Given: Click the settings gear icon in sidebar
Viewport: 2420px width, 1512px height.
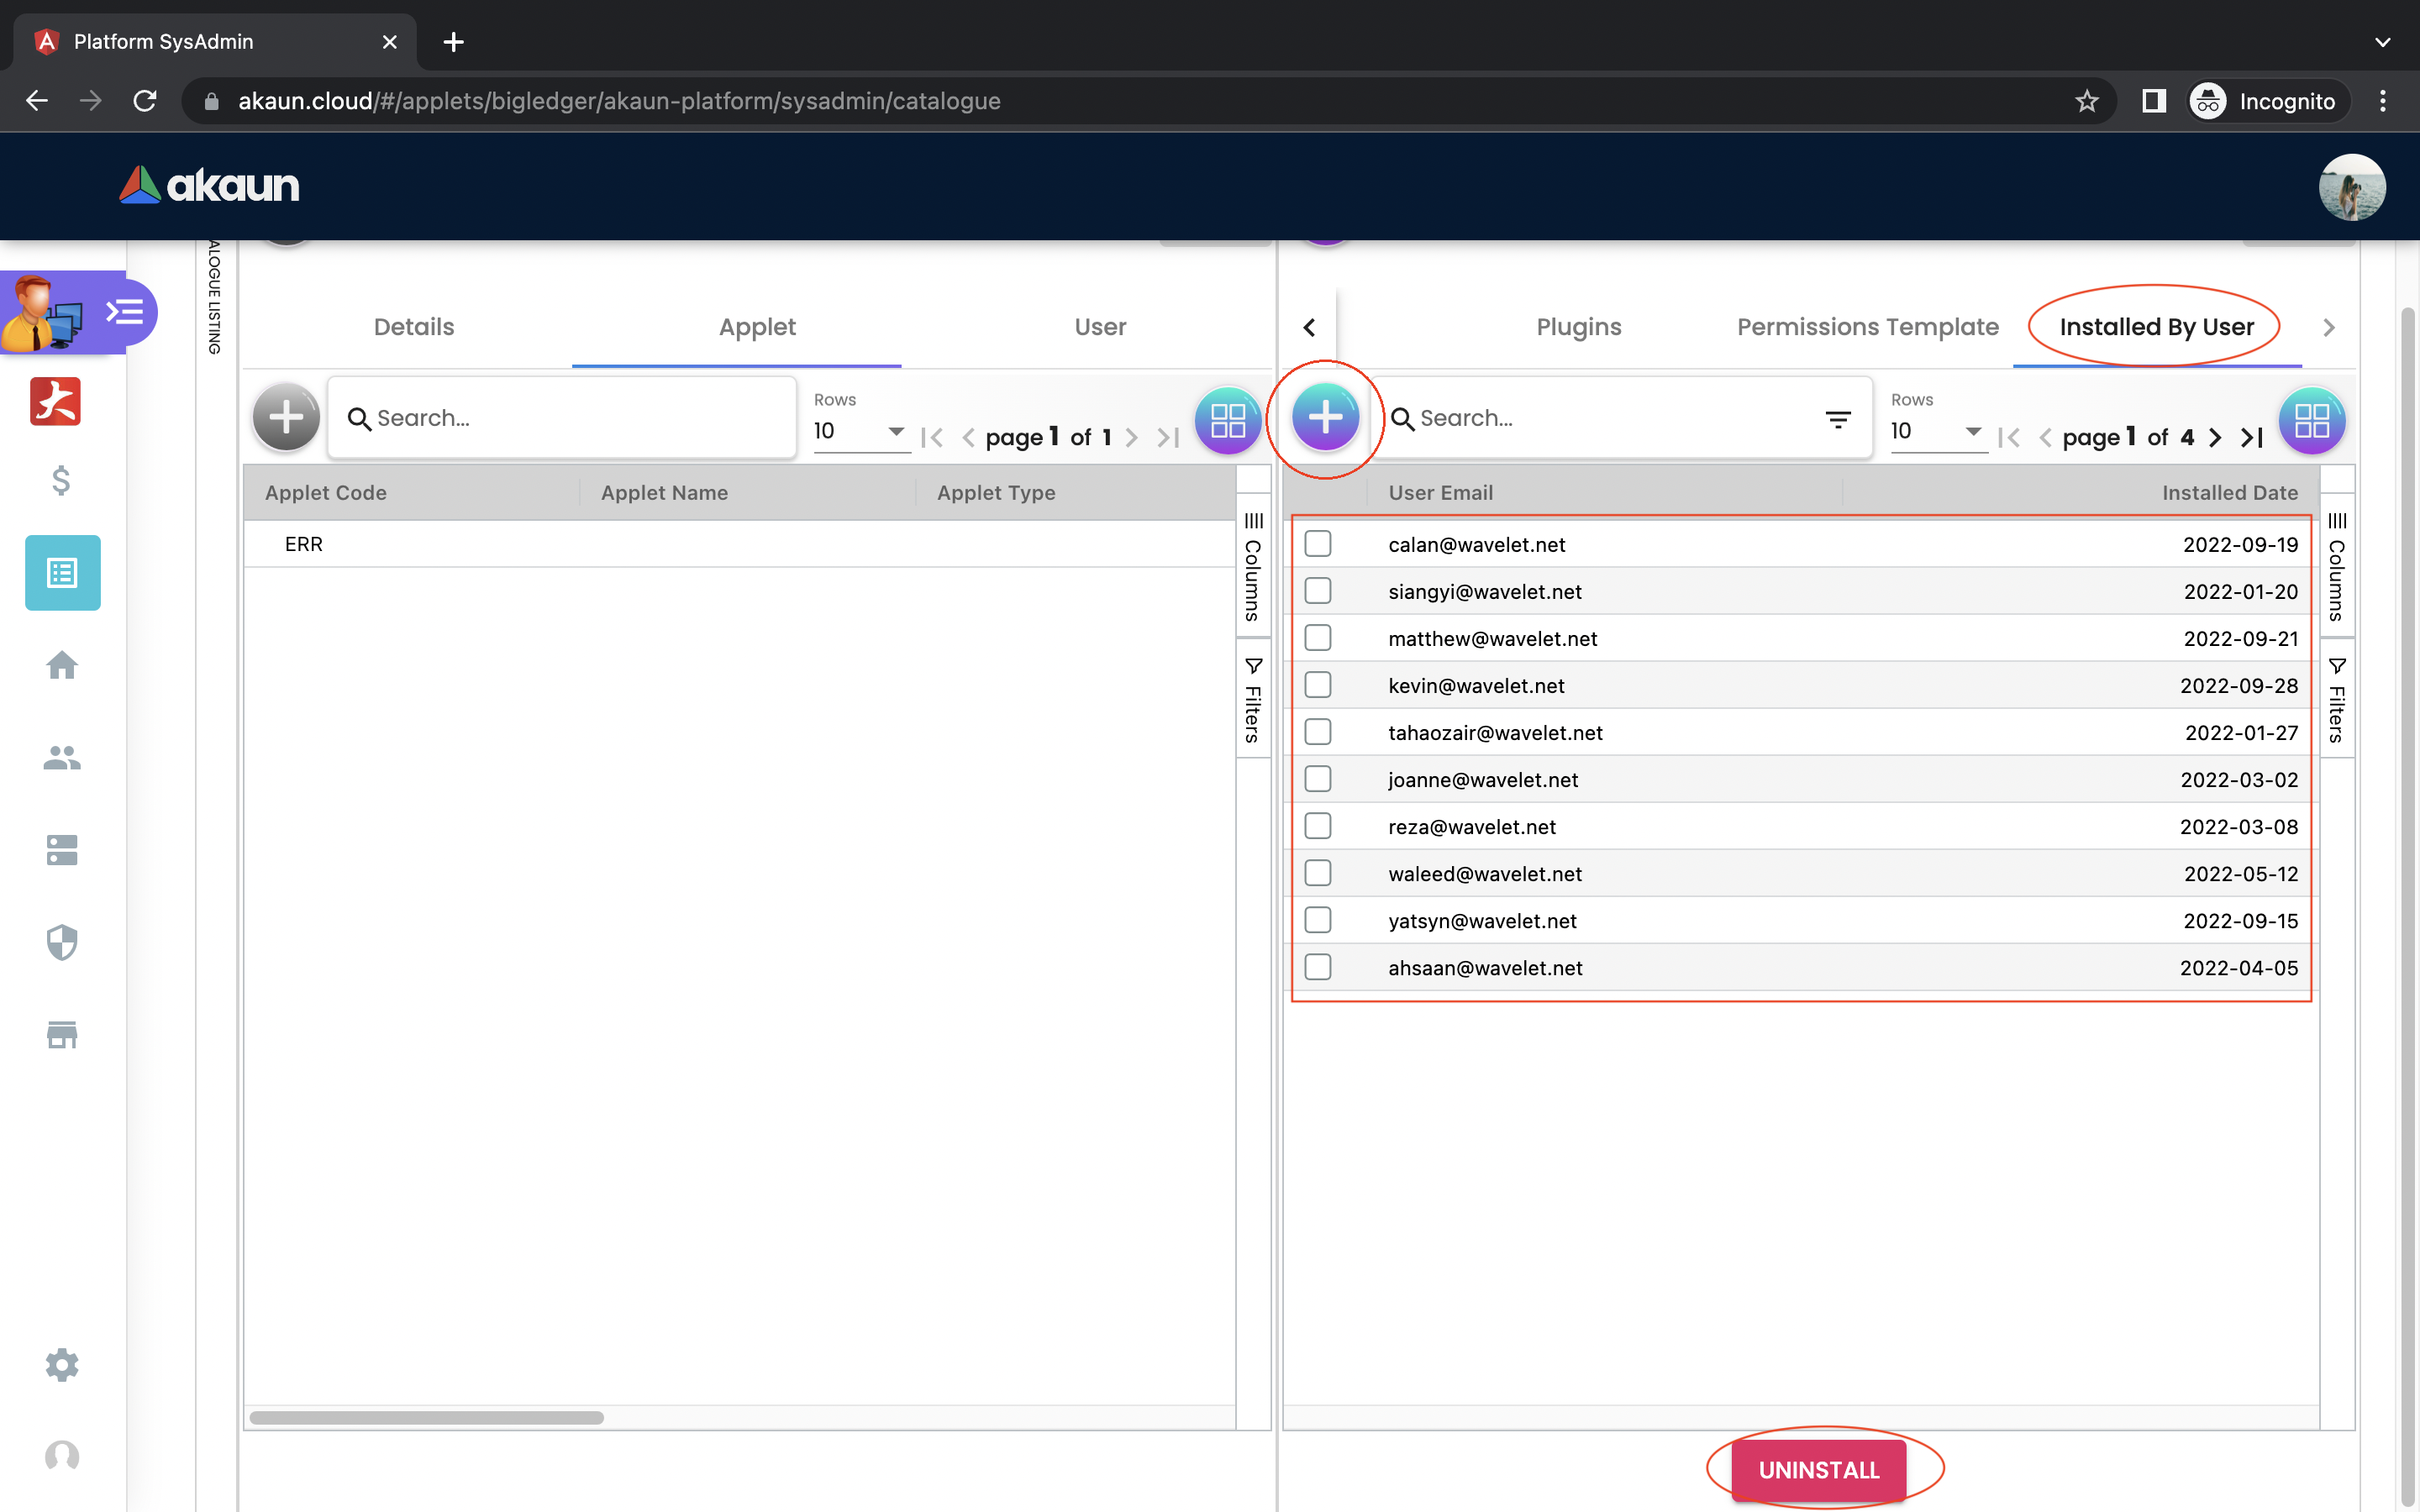Looking at the screenshot, I should coord(62,1365).
